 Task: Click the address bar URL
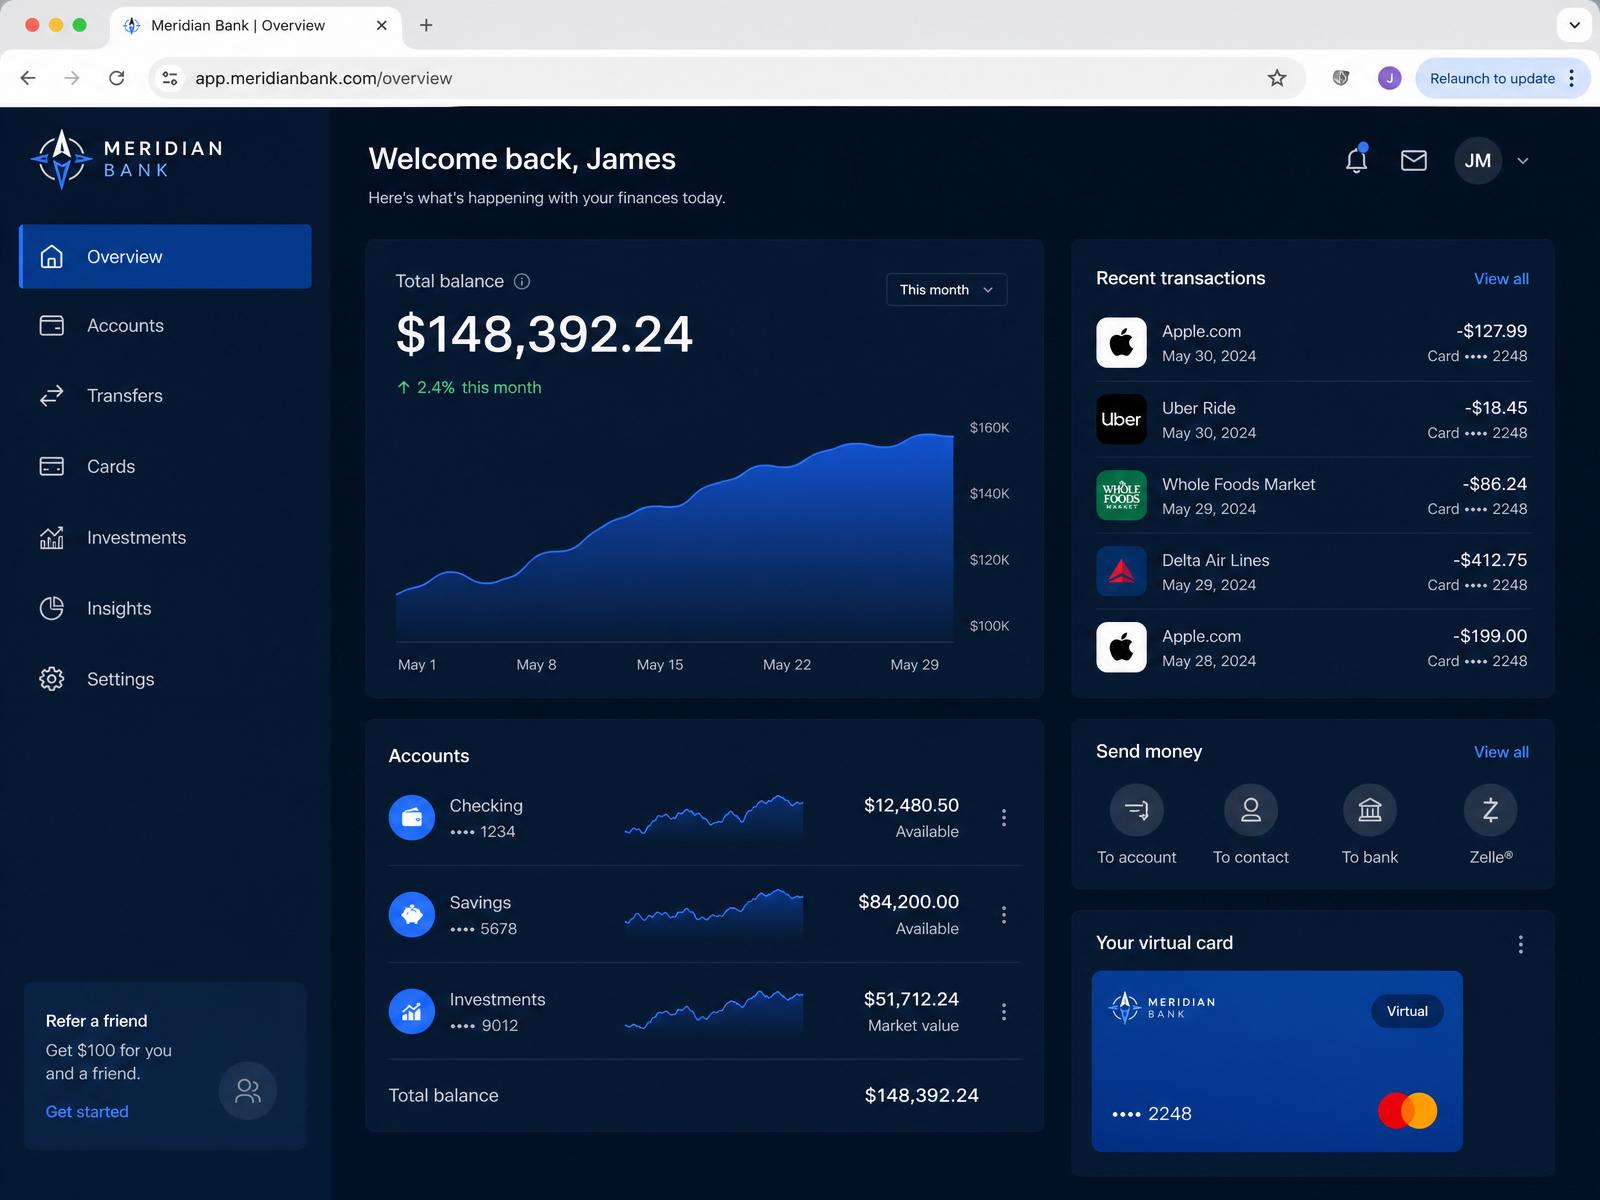[323, 78]
